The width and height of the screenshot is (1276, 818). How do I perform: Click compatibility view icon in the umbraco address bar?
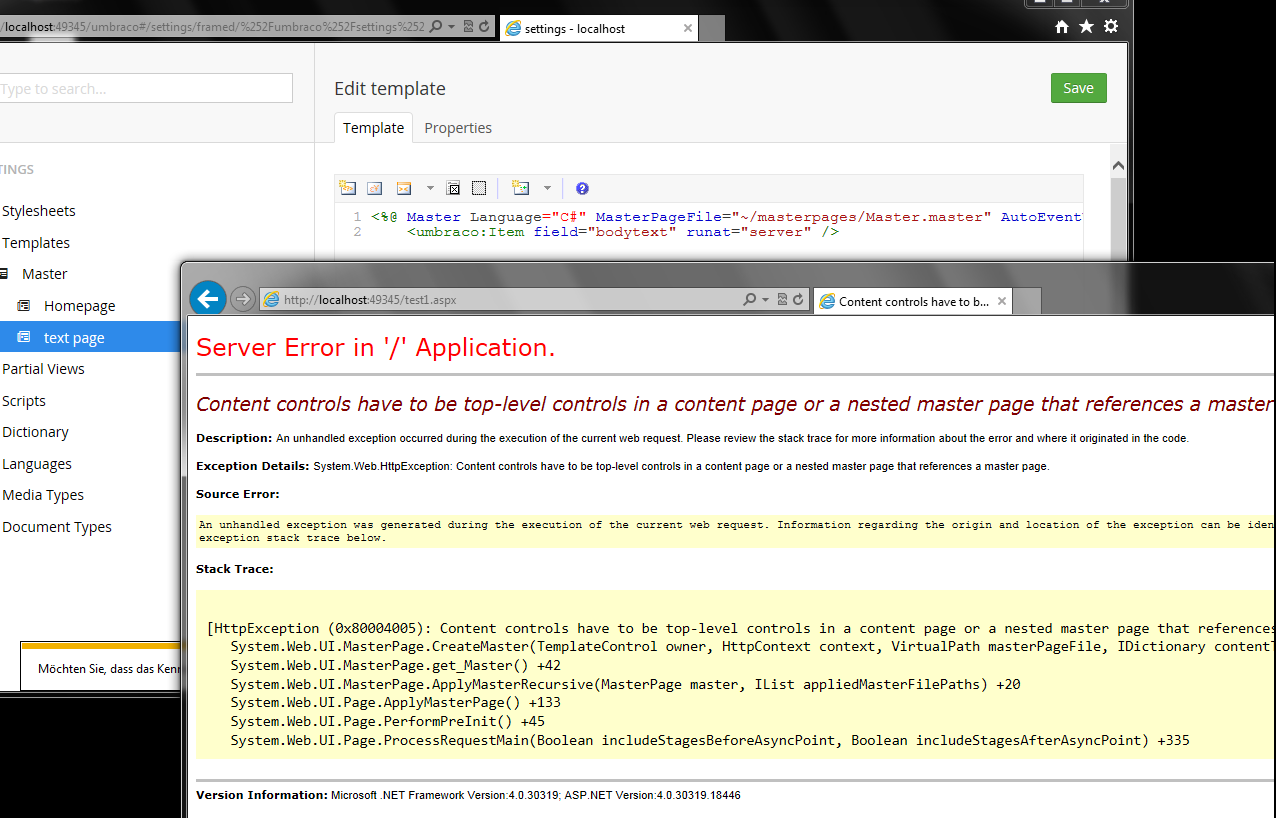point(468,27)
